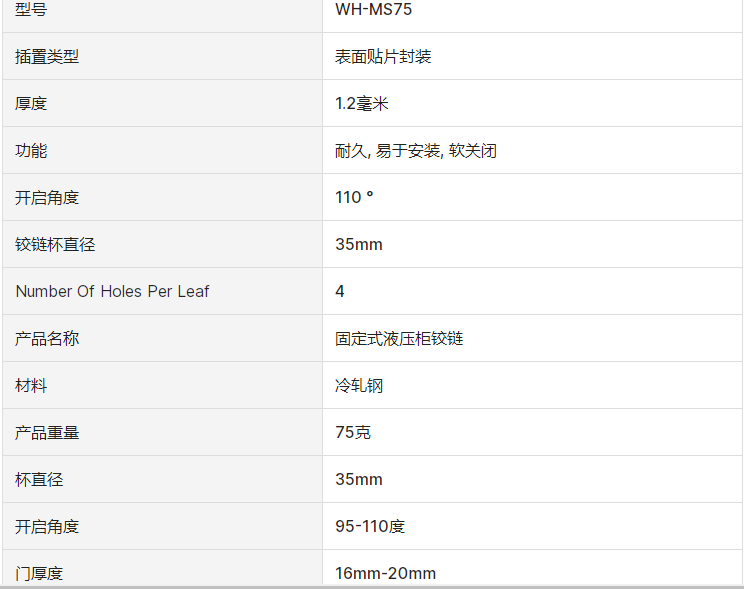Select the 表面贴片封装 value text
The image size is (744, 589).
pyautogui.click(x=383, y=57)
